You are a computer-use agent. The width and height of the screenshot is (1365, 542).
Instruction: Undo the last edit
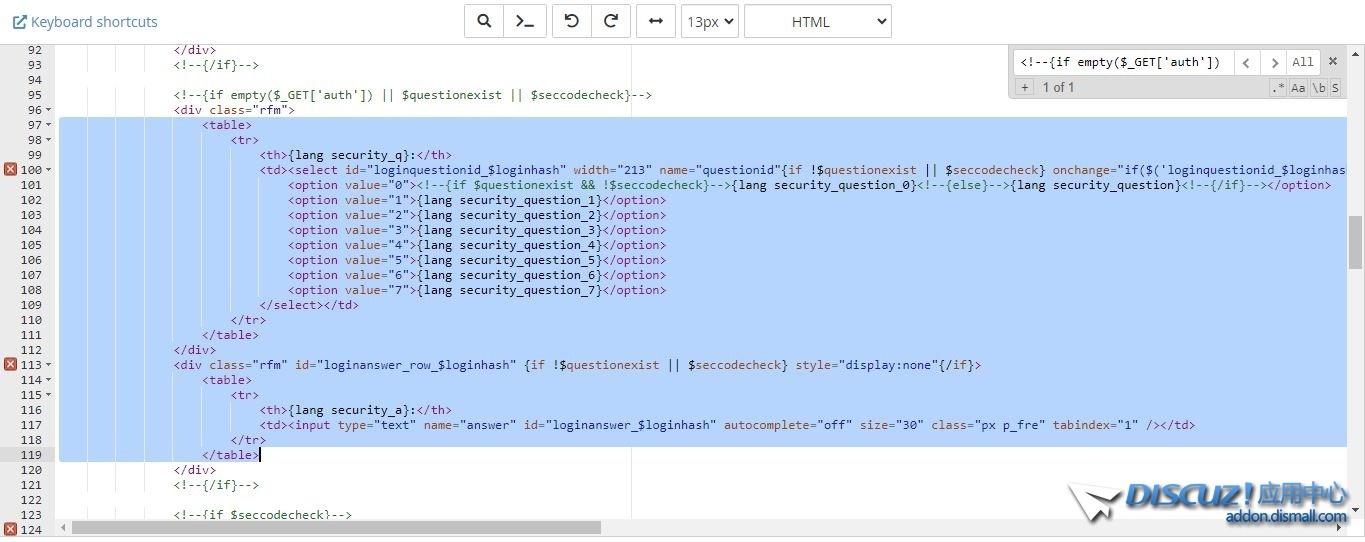(572, 21)
